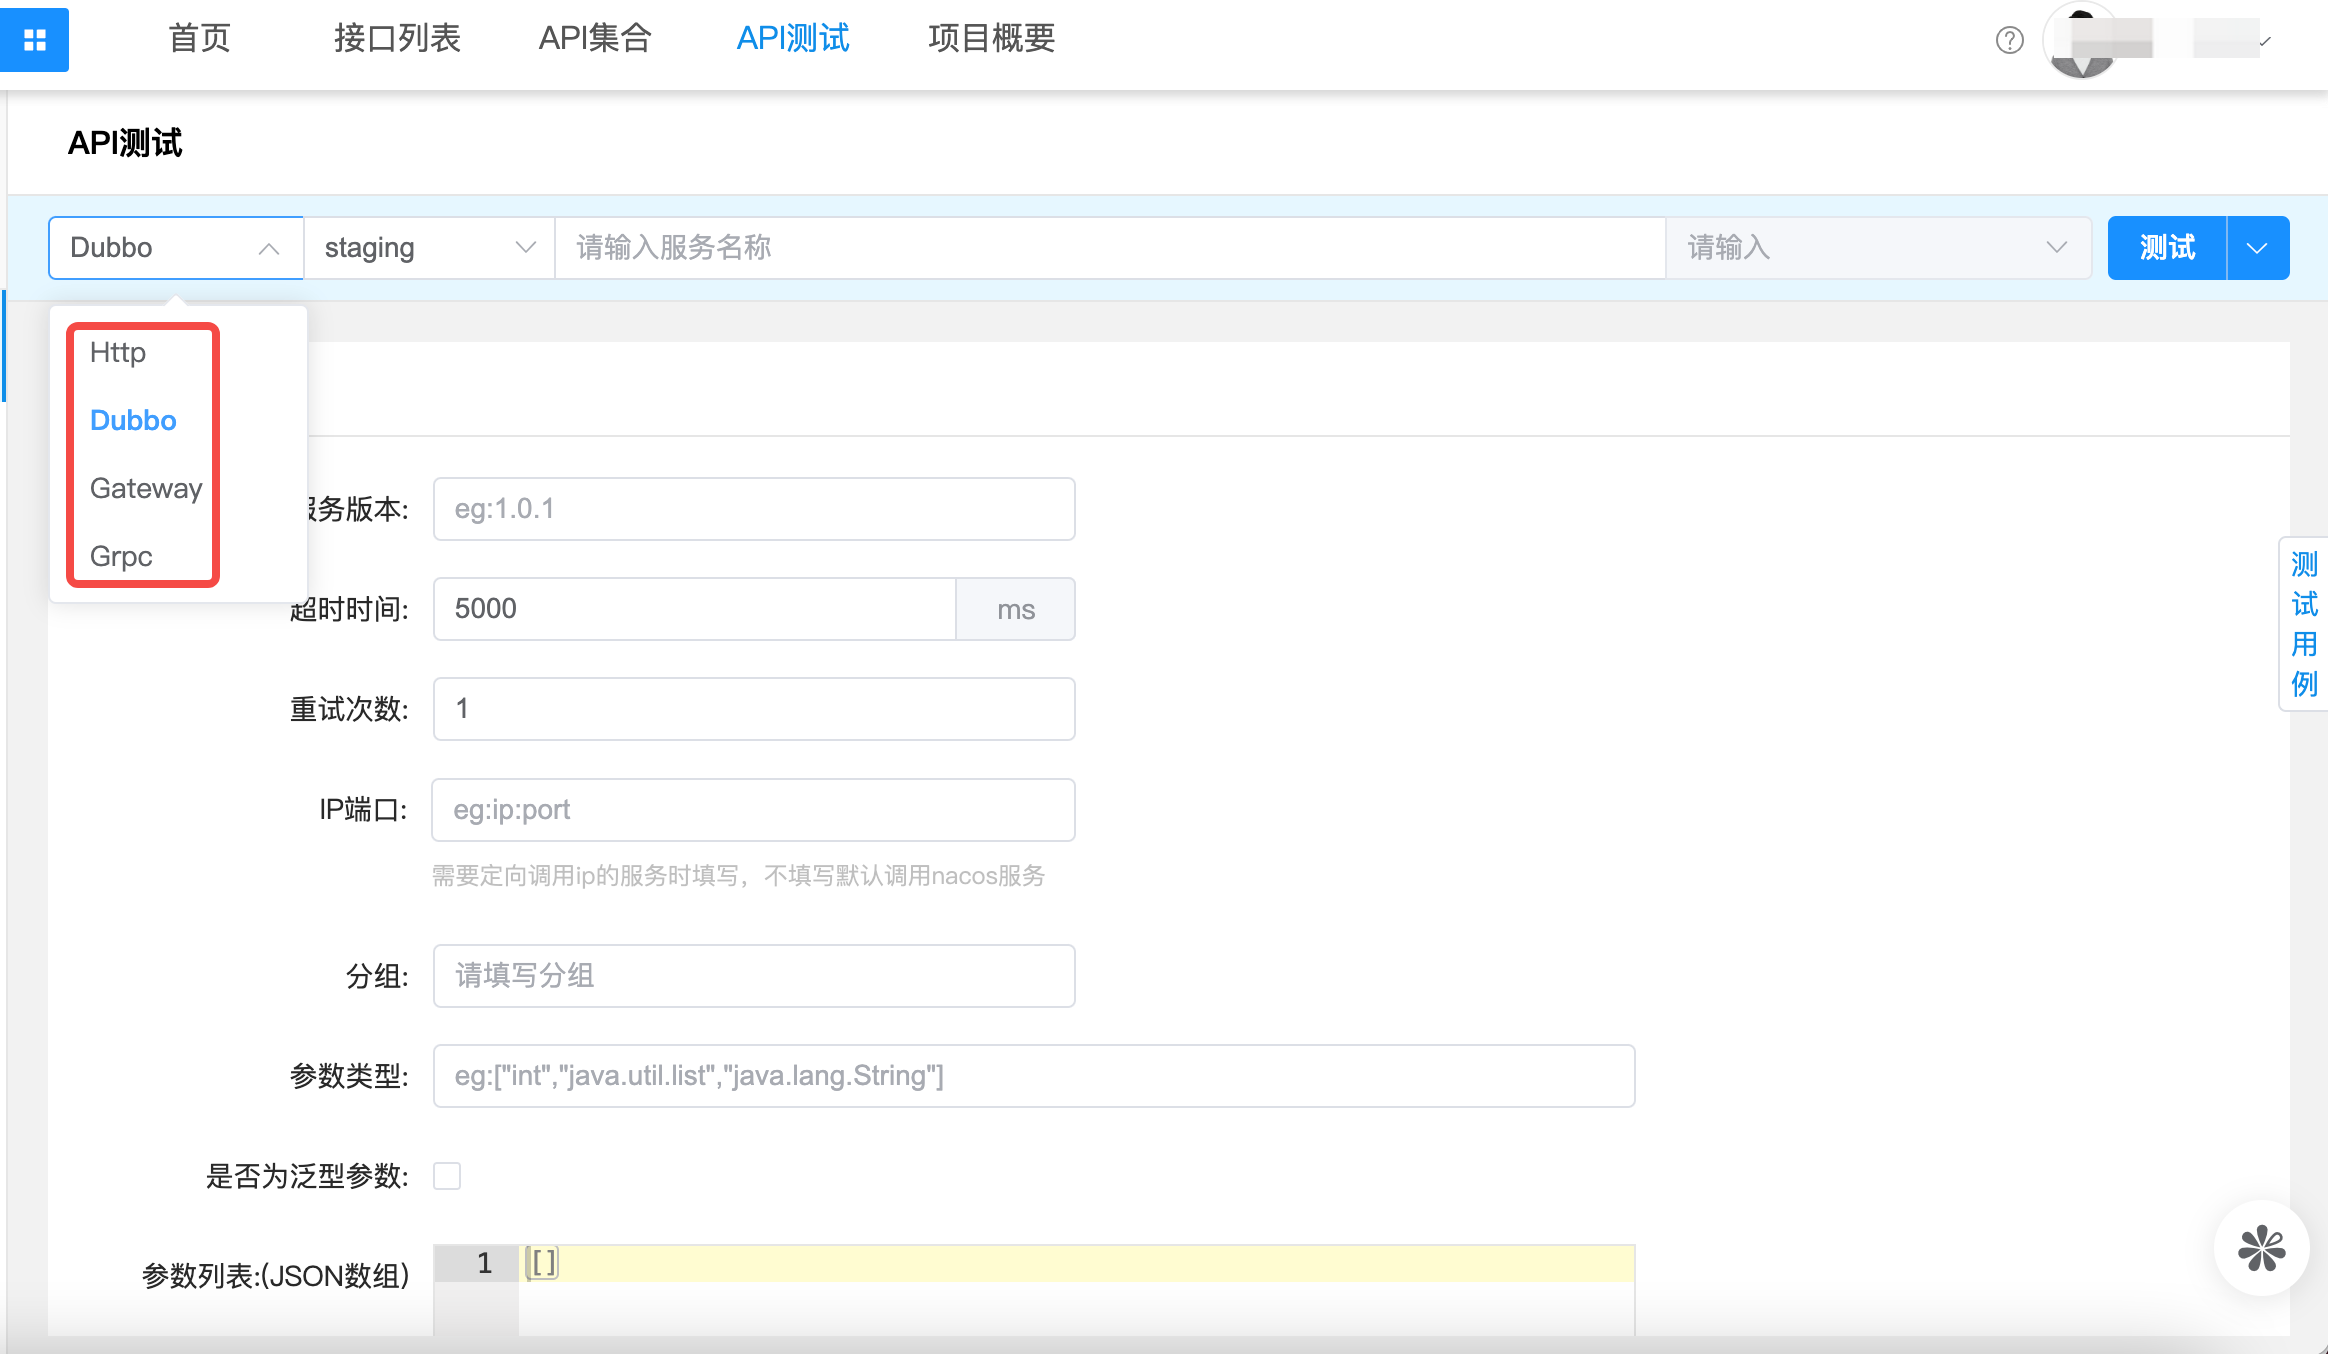2328x1354 pixels.
Task: Select Gateway from protocol list
Action: click(x=145, y=489)
